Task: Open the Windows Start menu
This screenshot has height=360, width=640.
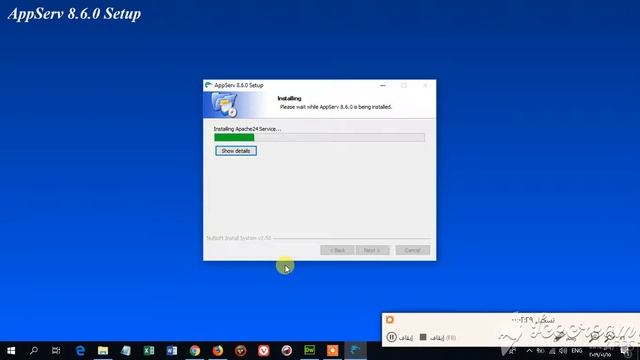Action: click(x=11, y=351)
